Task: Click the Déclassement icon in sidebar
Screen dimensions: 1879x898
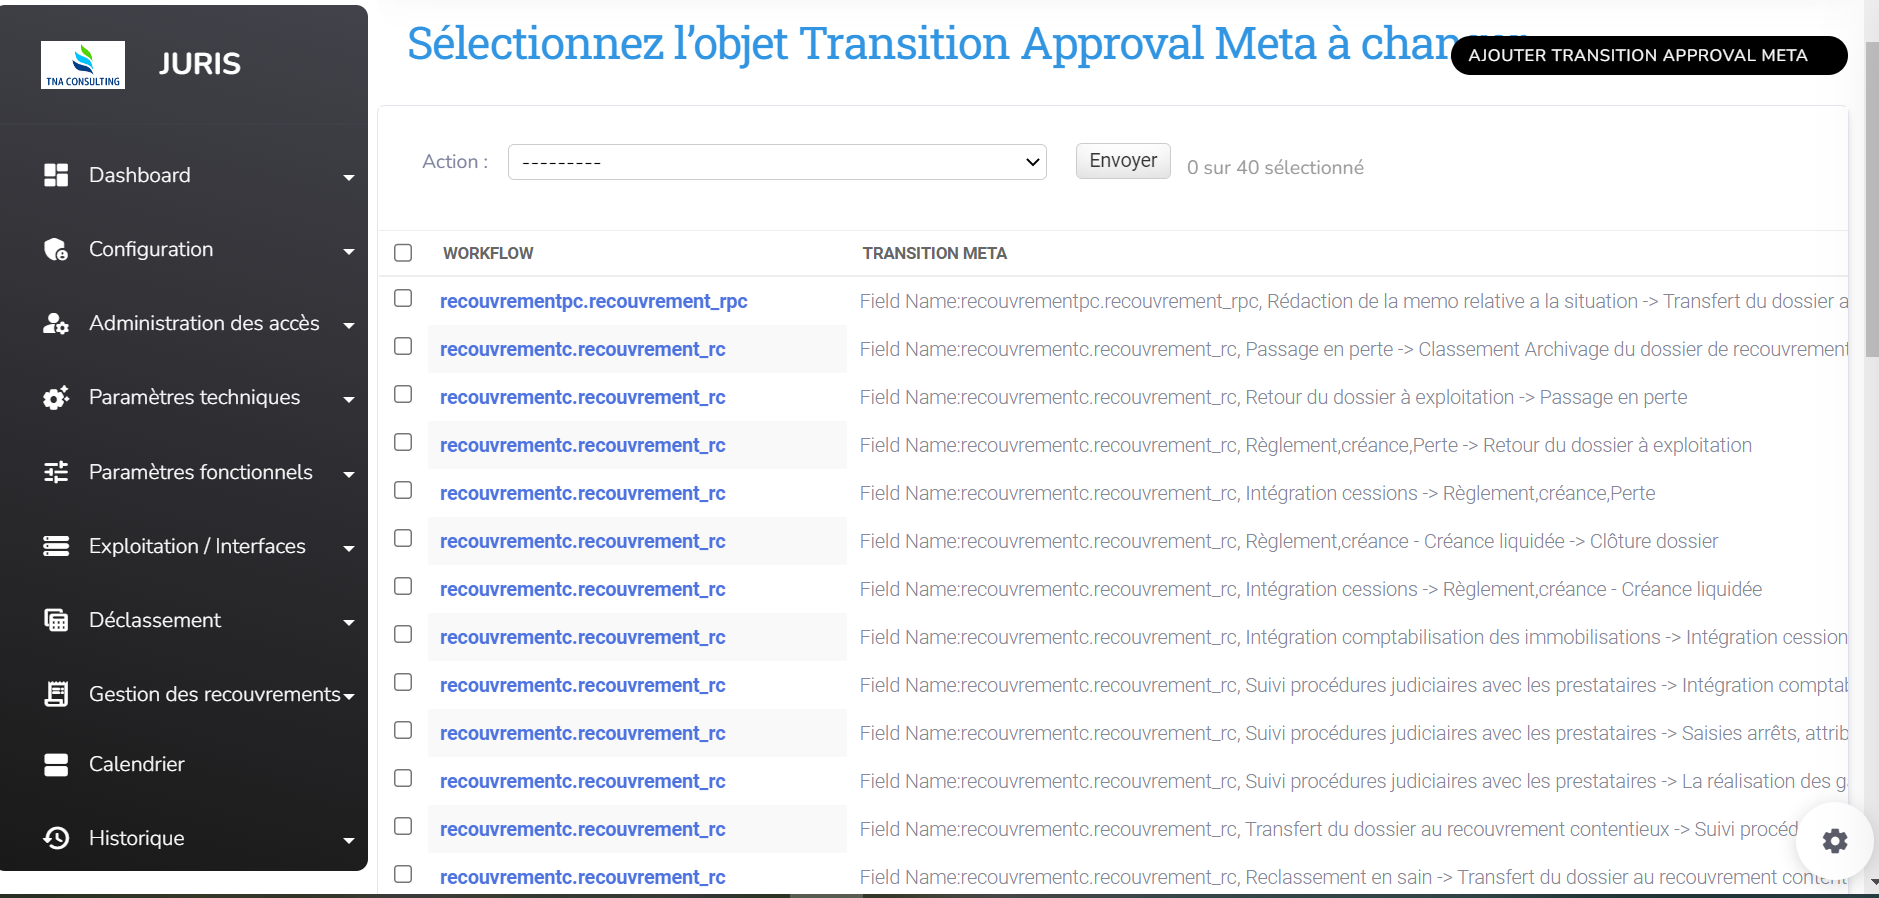Action: pyautogui.click(x=56, y=620)
